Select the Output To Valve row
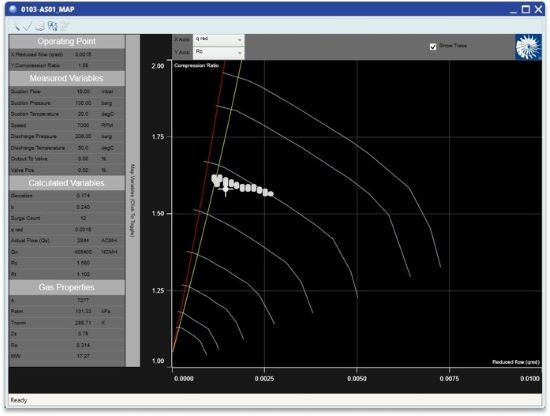550x416 pixels. (67, 159)
